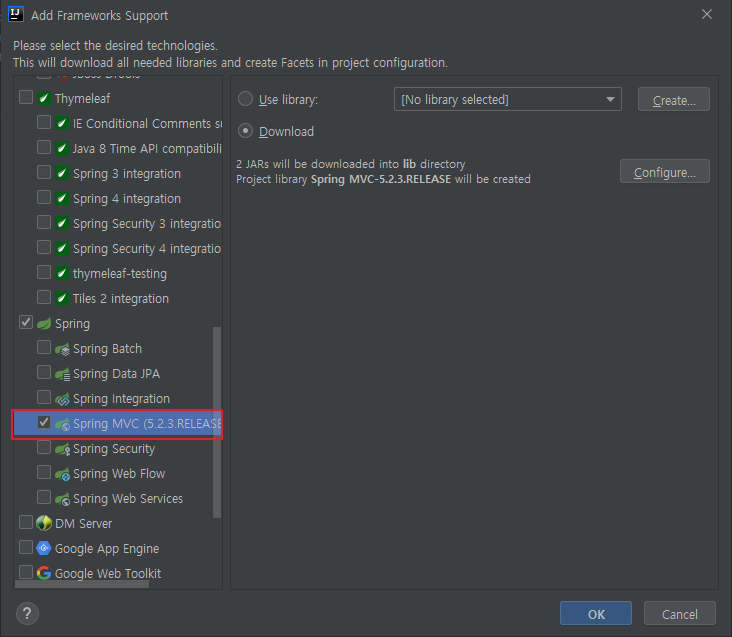Image resolution: width=732 pixels, height=637 pixels.
Task: Select the DM Server label
Action: 84,524
